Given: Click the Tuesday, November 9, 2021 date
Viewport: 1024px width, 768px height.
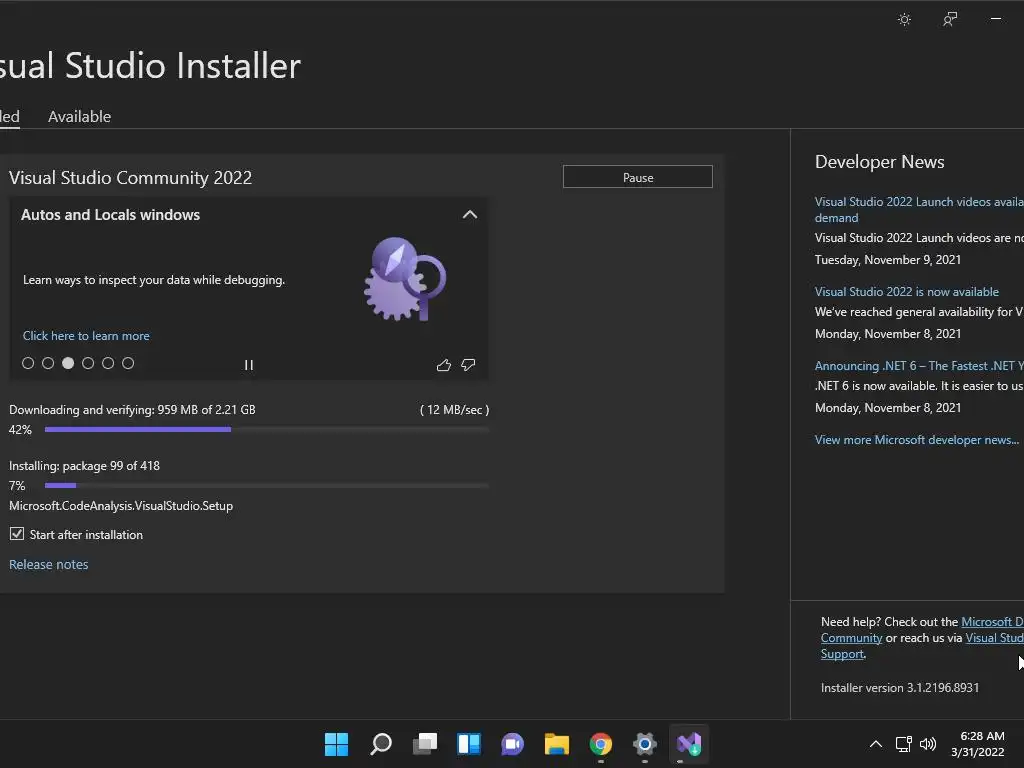Looking at the screenshot, I should pyautogui.click(x=888, y=260).
